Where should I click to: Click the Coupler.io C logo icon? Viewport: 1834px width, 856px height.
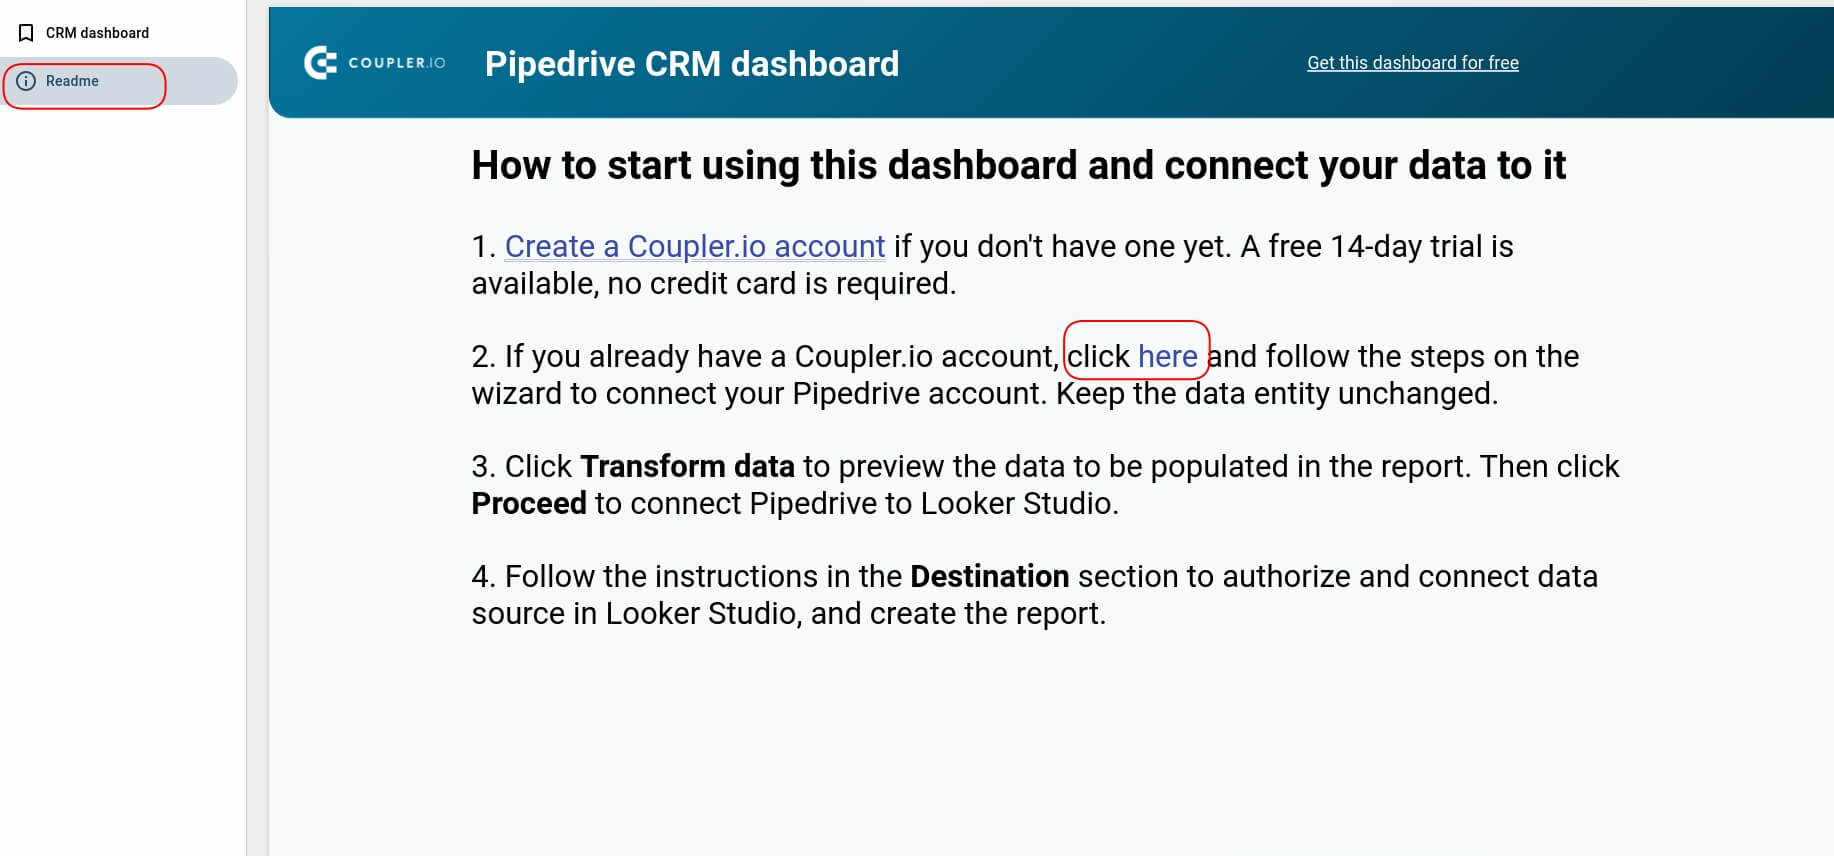coord(321,63)
